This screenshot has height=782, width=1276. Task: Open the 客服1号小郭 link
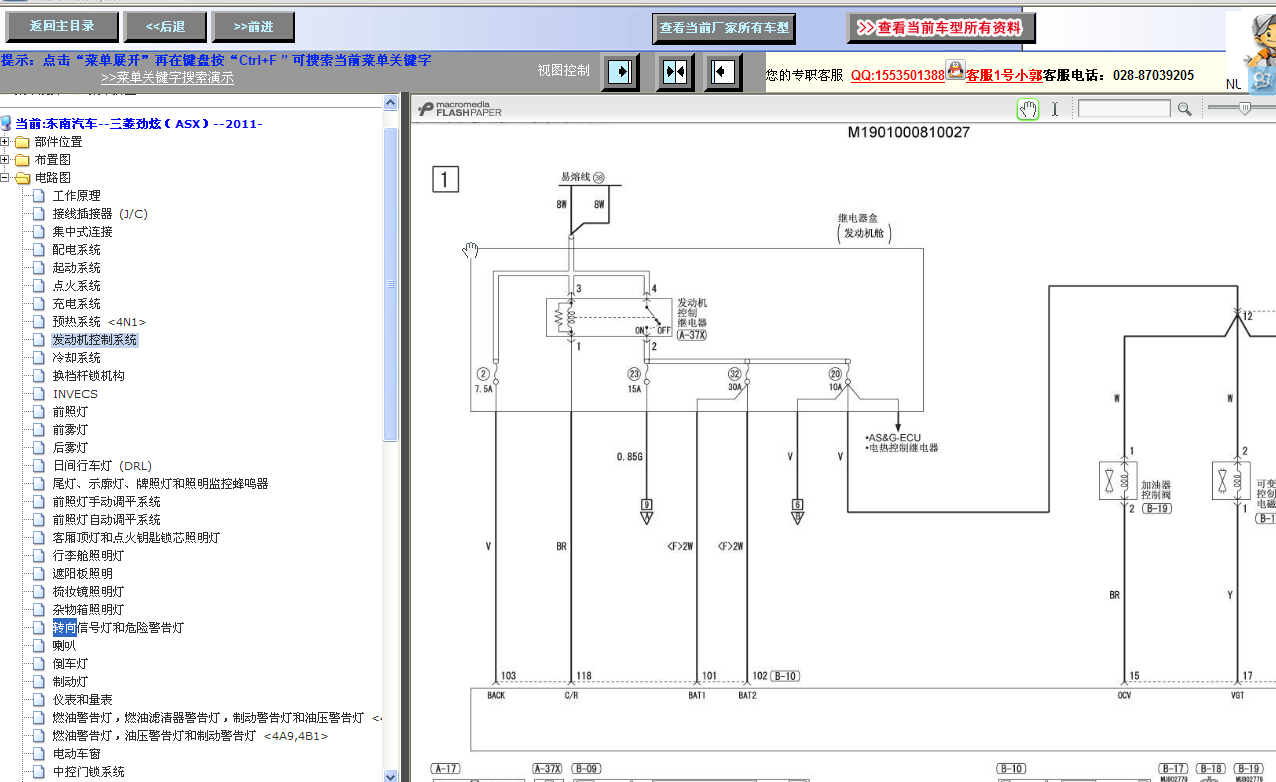1003,75
